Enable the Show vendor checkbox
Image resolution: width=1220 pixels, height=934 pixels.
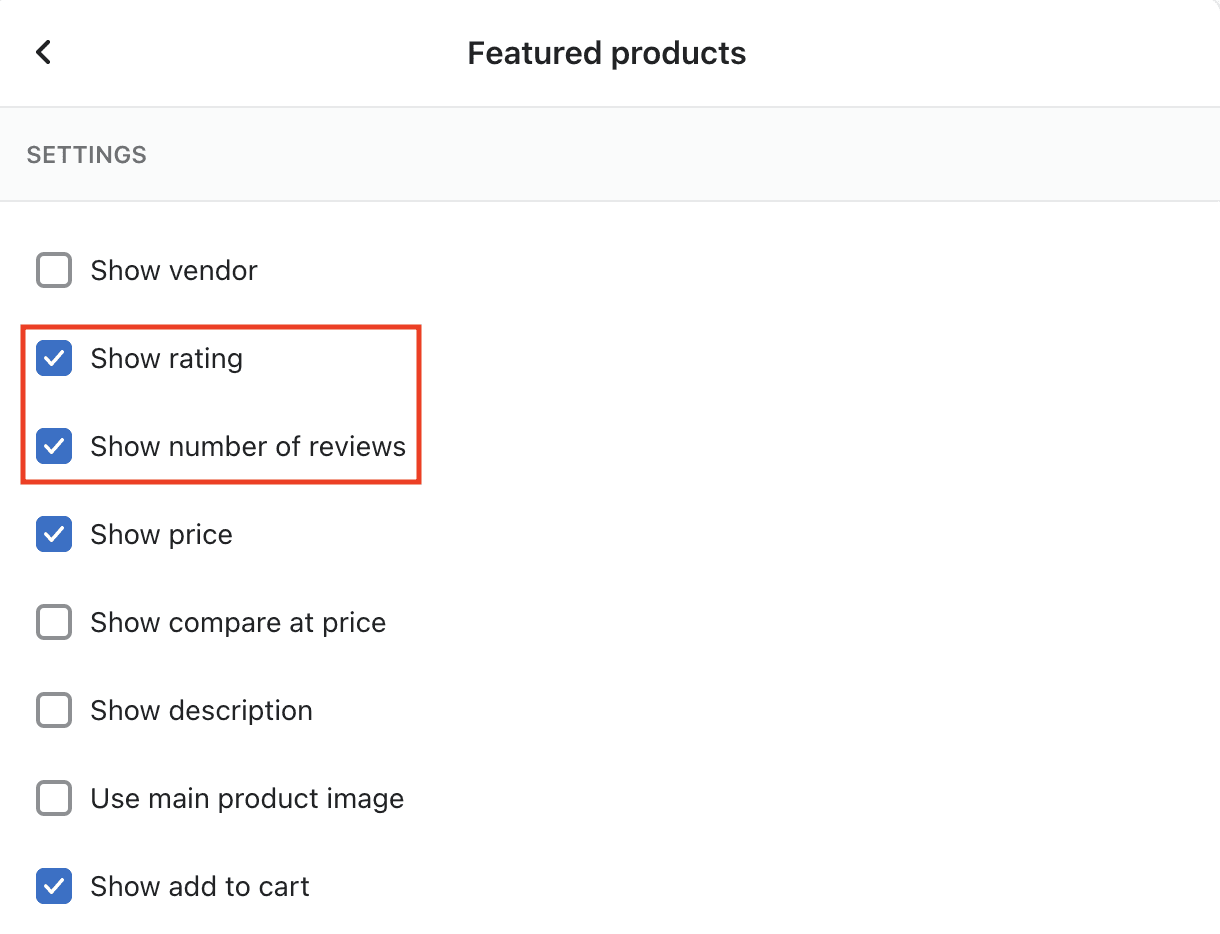click(54, 271)
